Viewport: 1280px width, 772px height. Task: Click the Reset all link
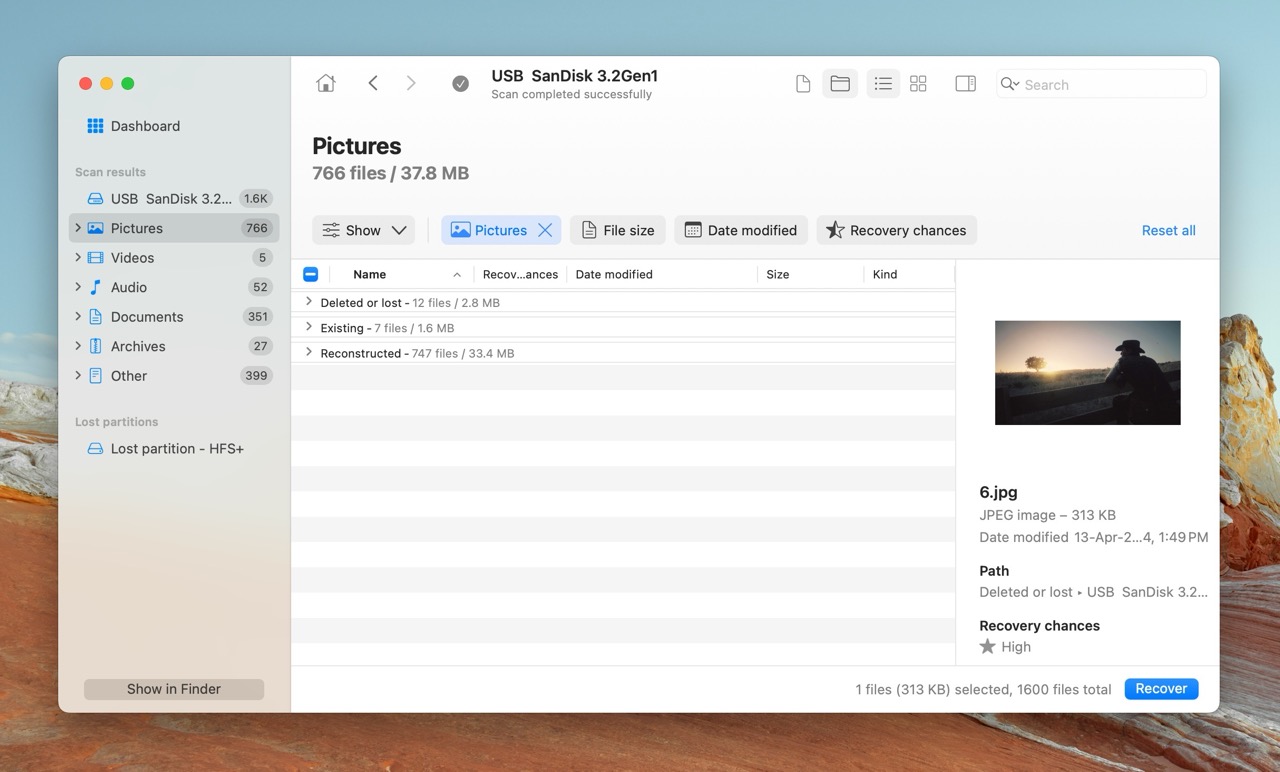pyautogui.click(x=1168, y=230)
